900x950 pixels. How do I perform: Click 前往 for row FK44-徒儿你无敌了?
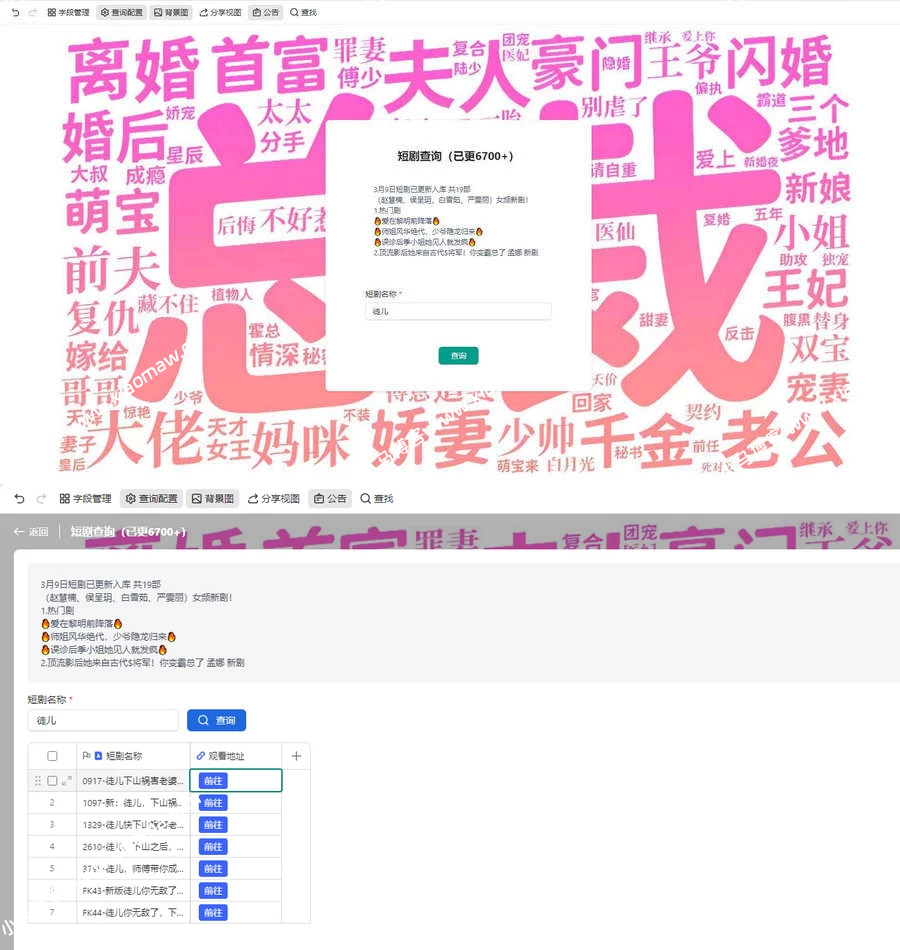point(213,912)
